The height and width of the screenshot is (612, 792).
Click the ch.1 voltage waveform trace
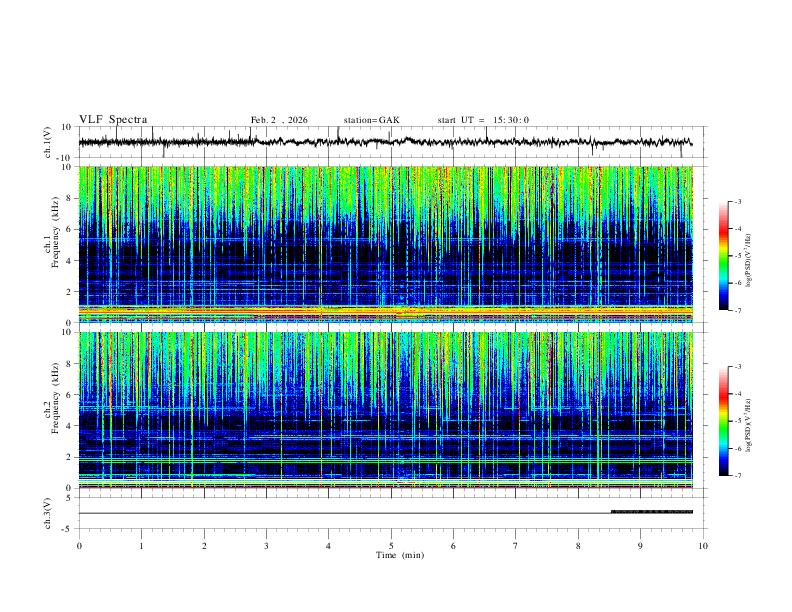coord(385,142)
